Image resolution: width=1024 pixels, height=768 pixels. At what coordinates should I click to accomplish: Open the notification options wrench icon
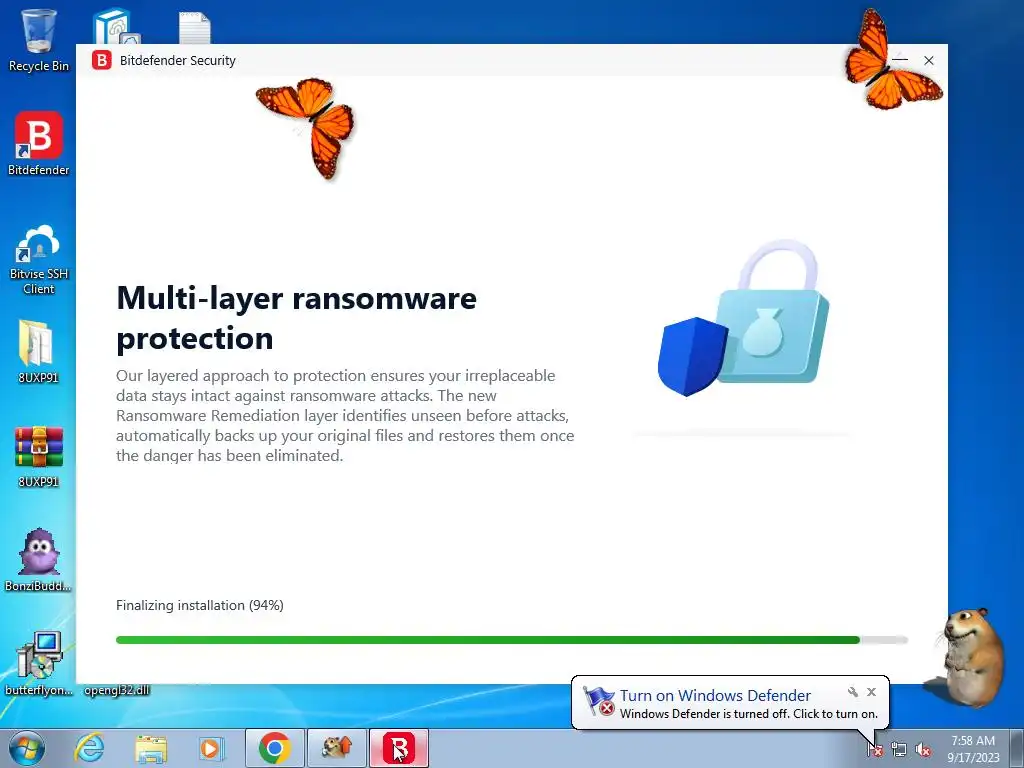pos(852,692)
